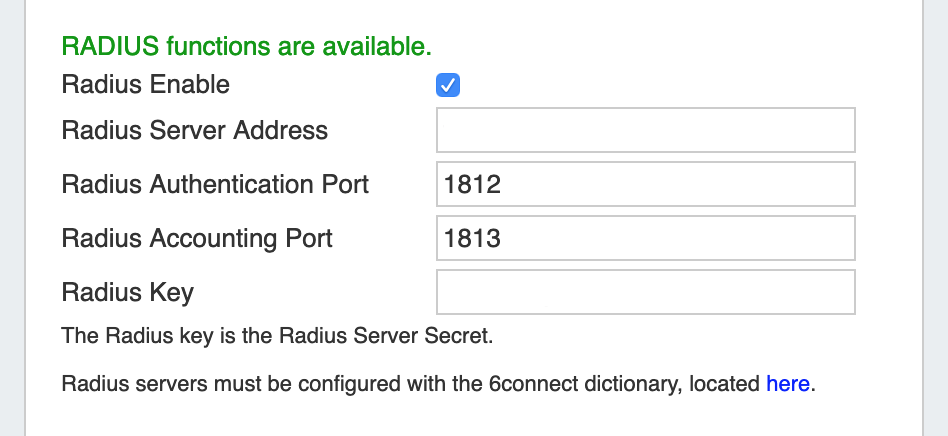Click the green "RADIUS functions are available." message
This screenshot has height=436, width=948.
pos(247,46)
